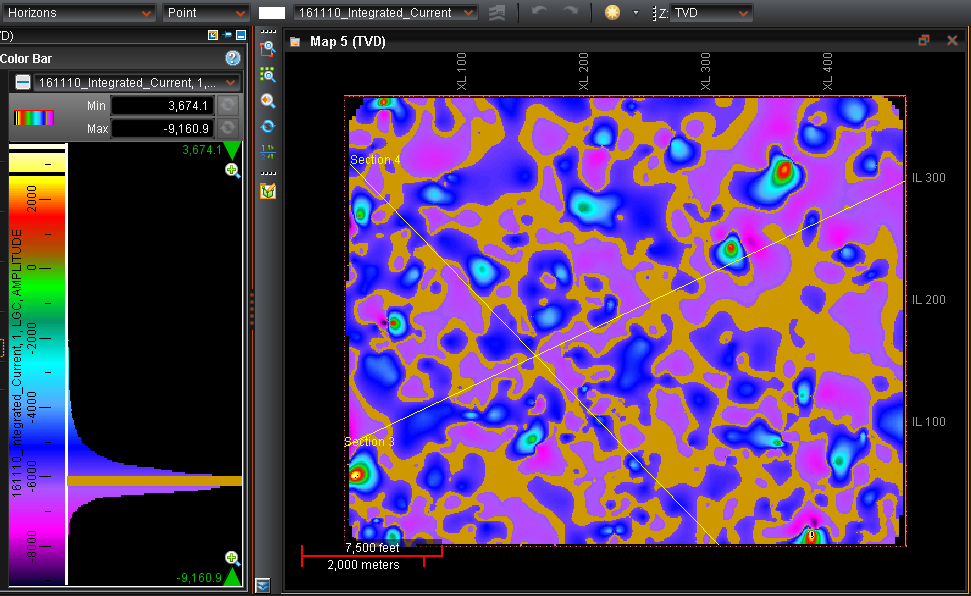Click the Min value field 3,674.1
971x596 pixels.
[x=162, y=105]
